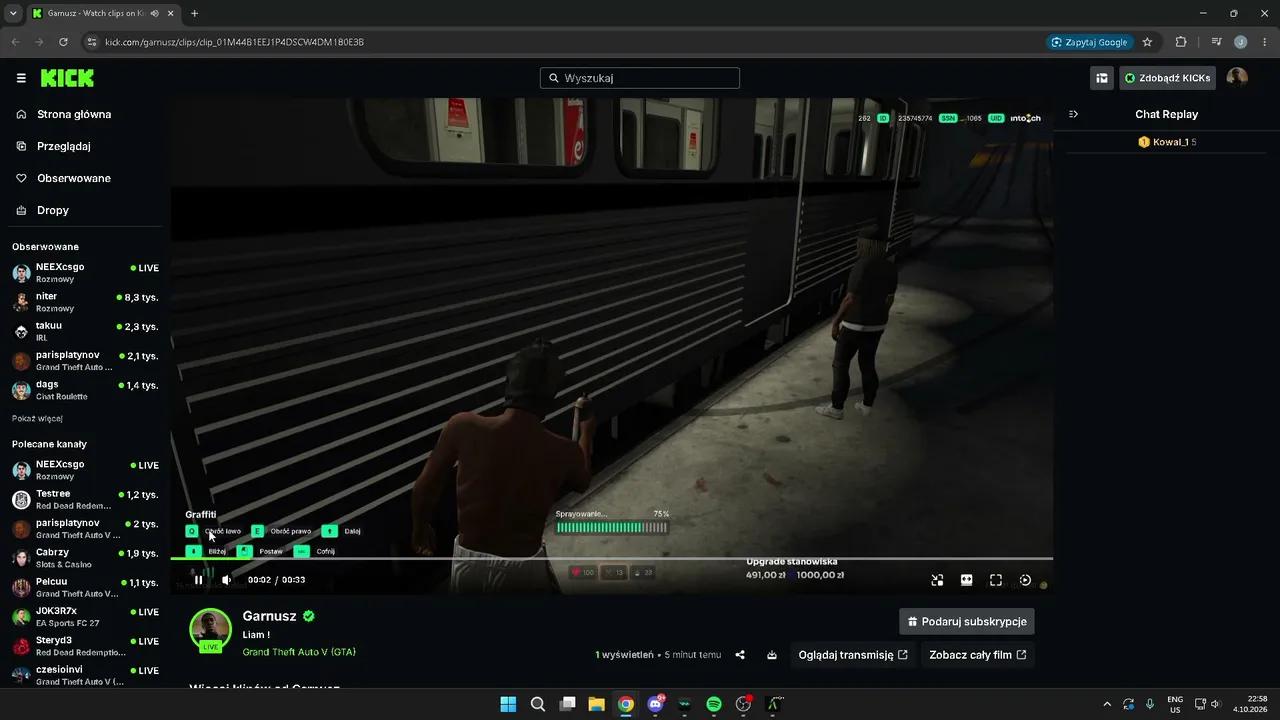Click the Oglądaj transmisję button
The width and height of the screenshot is (1280, 720).
coord(853,655)
